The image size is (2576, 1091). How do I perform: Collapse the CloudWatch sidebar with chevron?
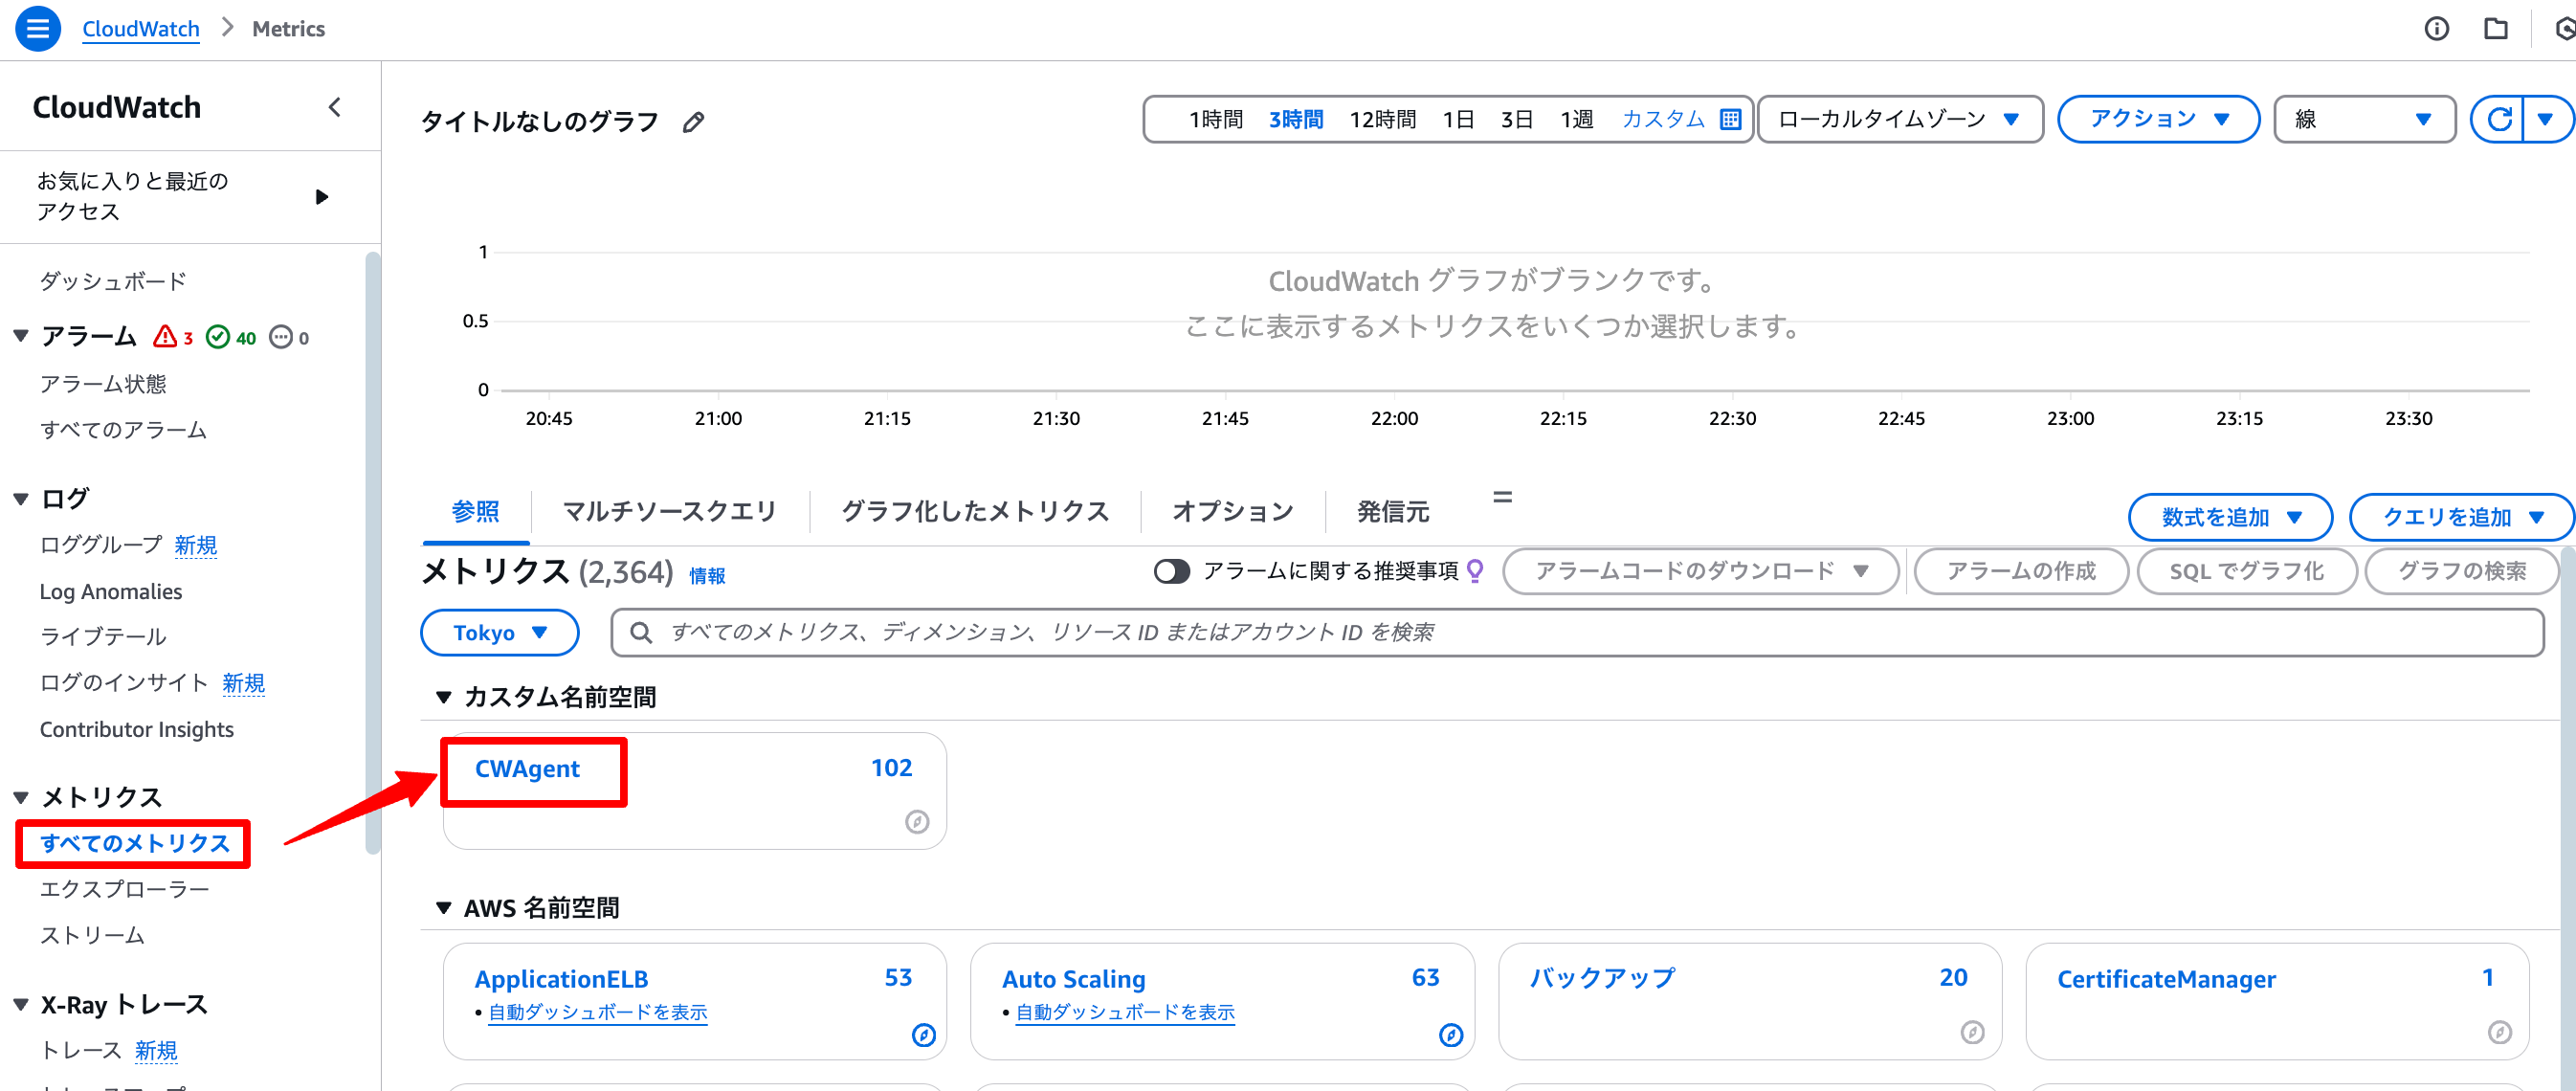(335, 107)
